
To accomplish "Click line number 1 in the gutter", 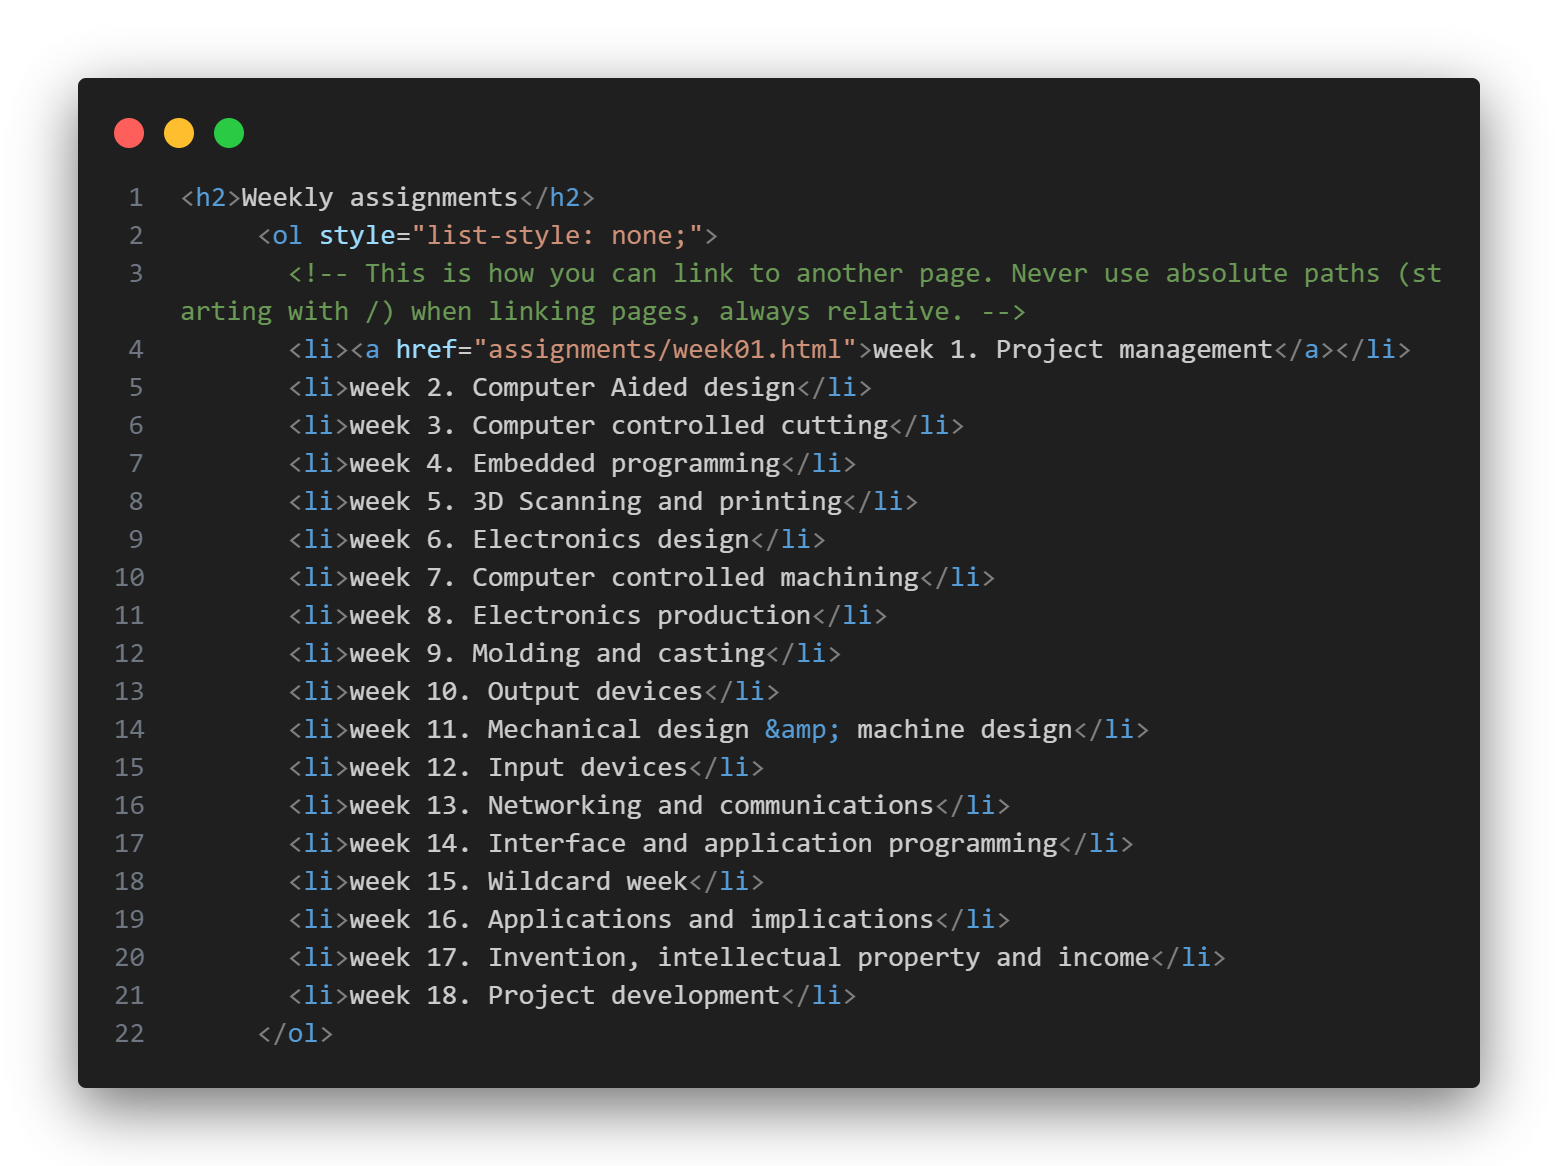I will point(136,198).
